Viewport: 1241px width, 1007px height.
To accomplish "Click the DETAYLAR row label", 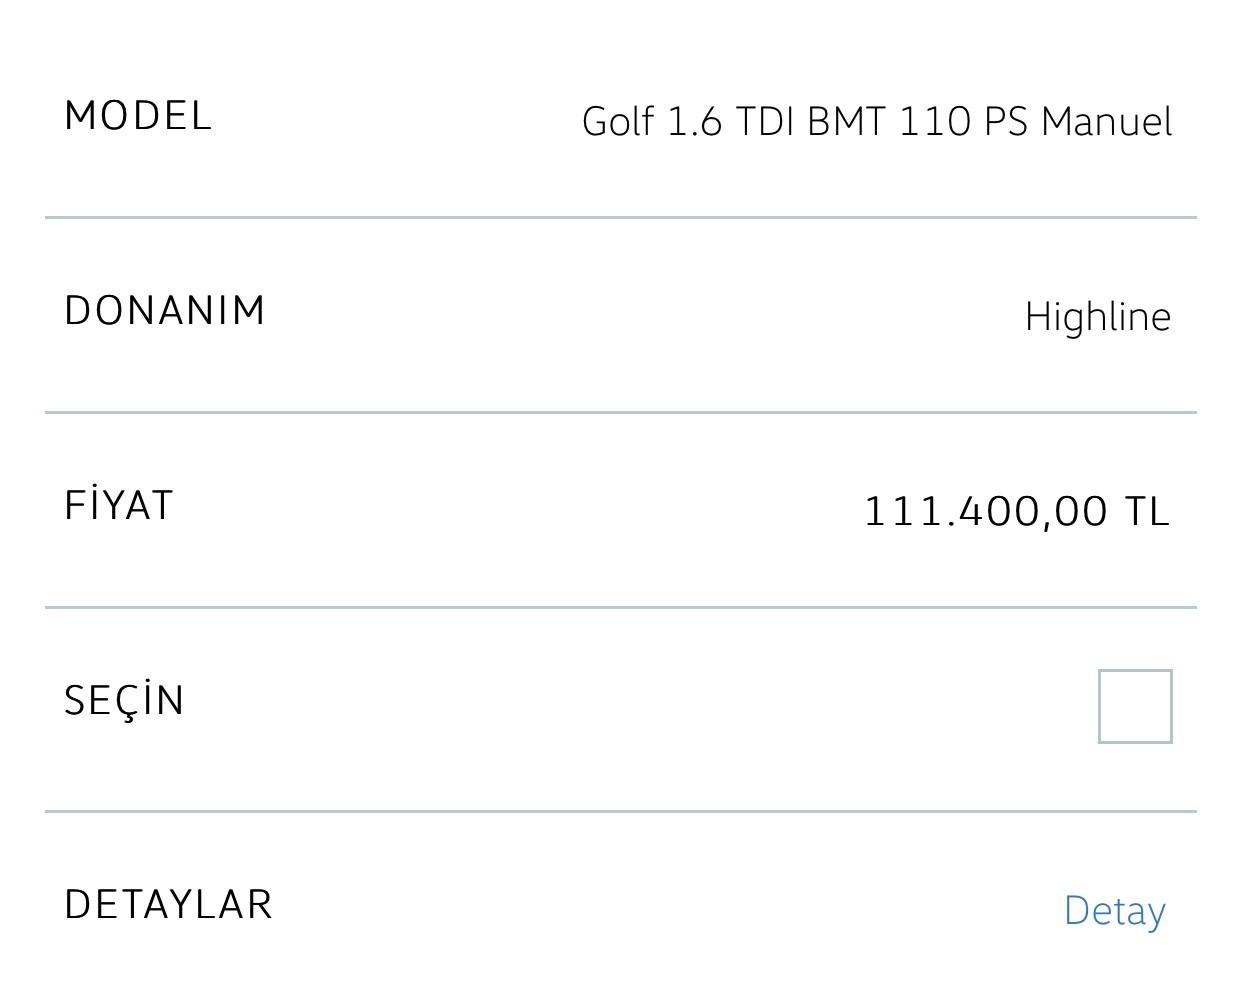I will [x=168, y=905].
